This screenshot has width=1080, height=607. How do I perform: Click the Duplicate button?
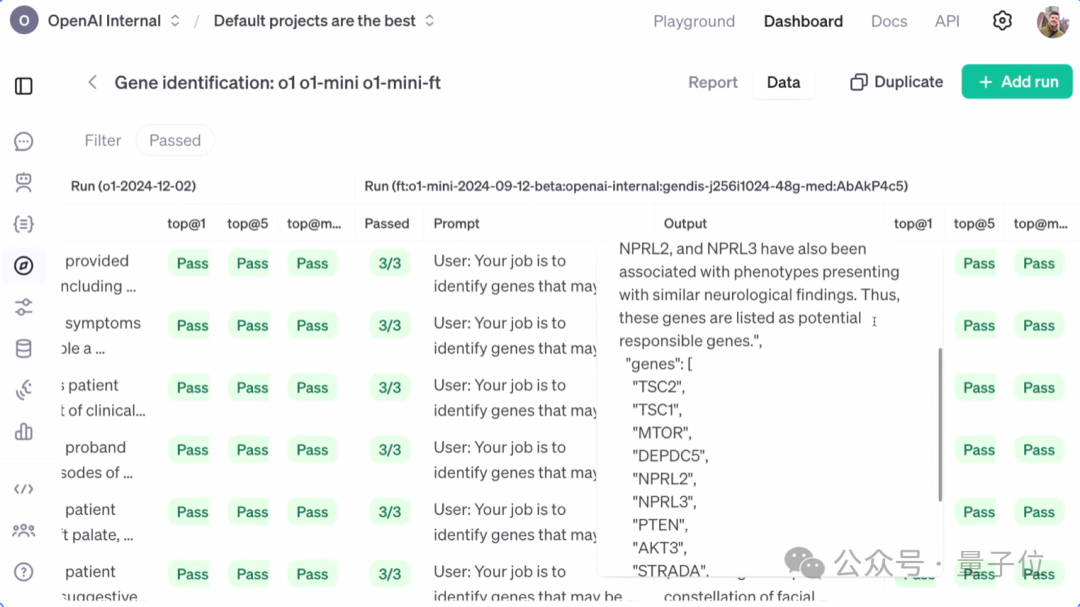(x=897, y=82)
